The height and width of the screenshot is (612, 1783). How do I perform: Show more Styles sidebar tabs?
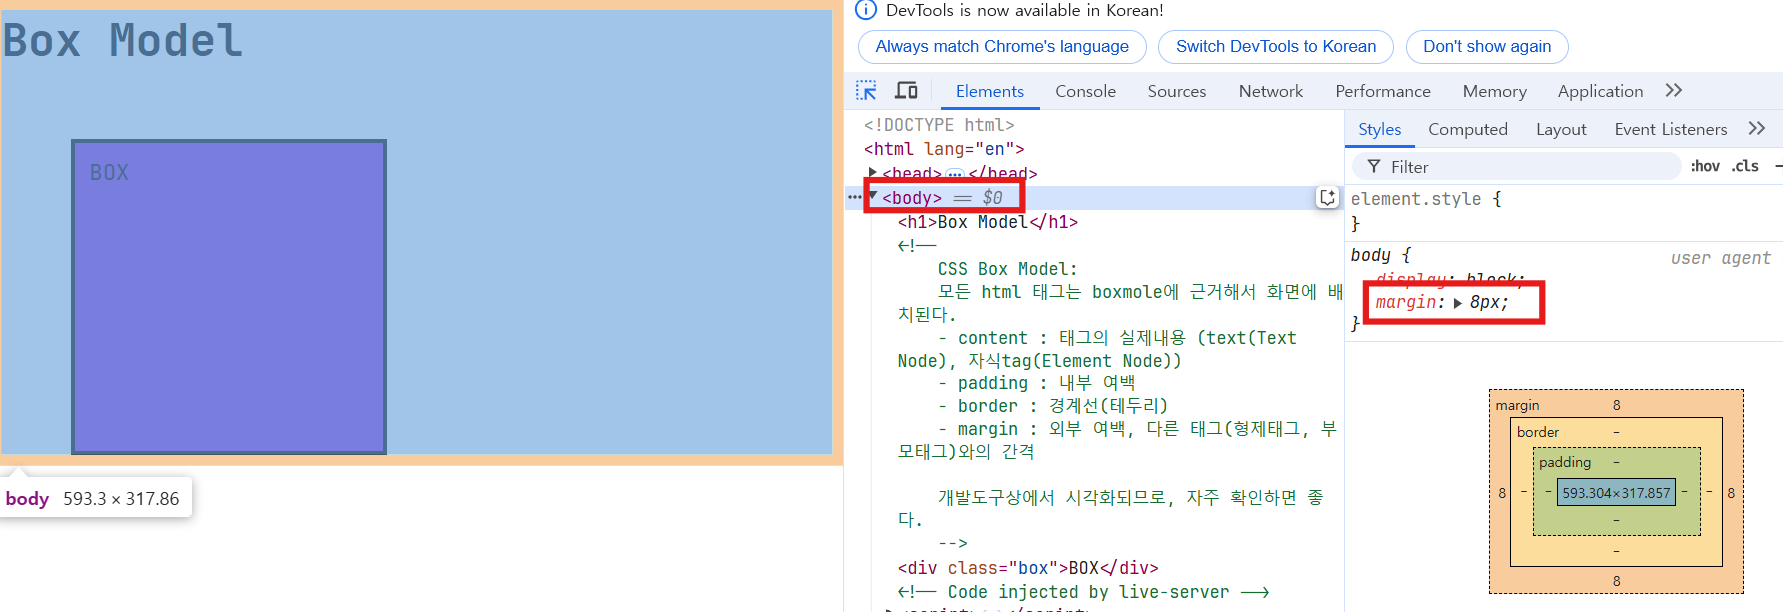click(1757, 129)
